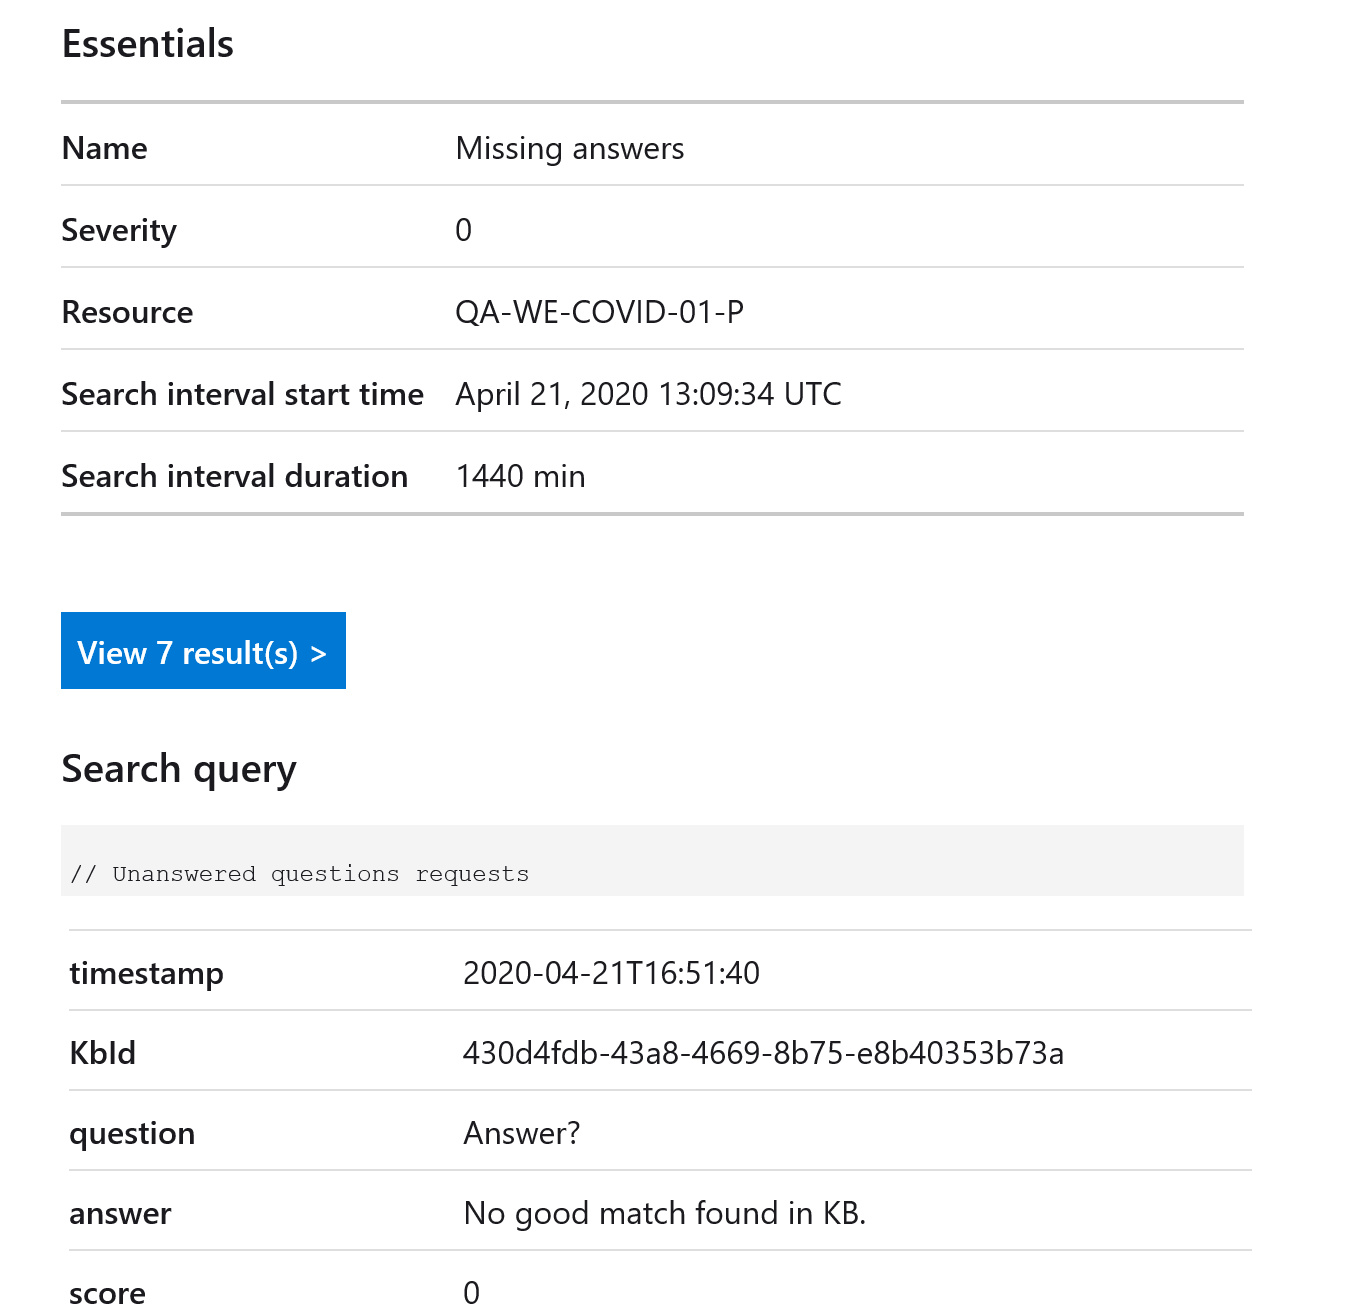Click the KbId GUID starting 430d4fdb
Image resolution: width=1348 pixels, height=1307 pixels.
pyautogui.click(x=763, y=1053)
